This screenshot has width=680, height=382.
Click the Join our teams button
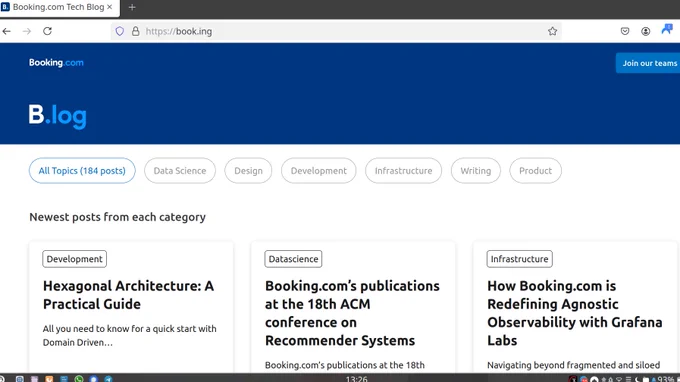[649, 63]
